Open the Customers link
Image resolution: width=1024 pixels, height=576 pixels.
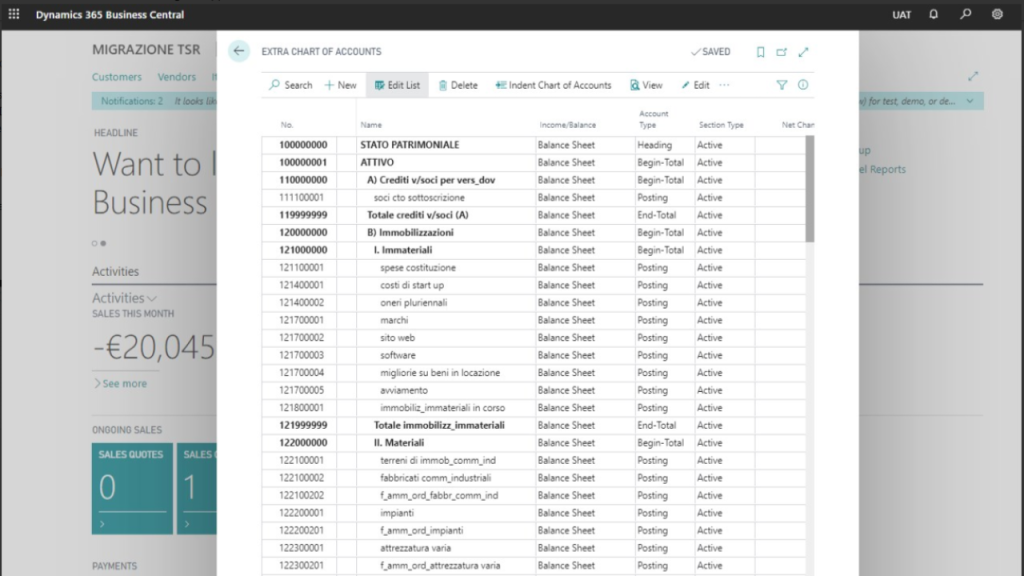pyautogui.click(x=117, y=77)
